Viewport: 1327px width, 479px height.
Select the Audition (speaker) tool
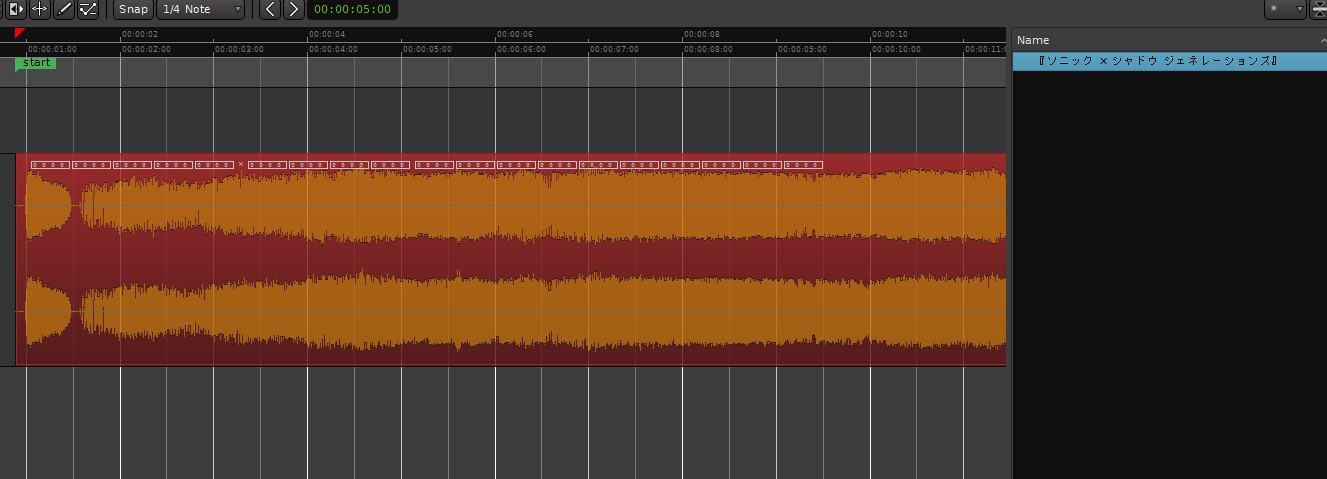(x=15, y=9)
